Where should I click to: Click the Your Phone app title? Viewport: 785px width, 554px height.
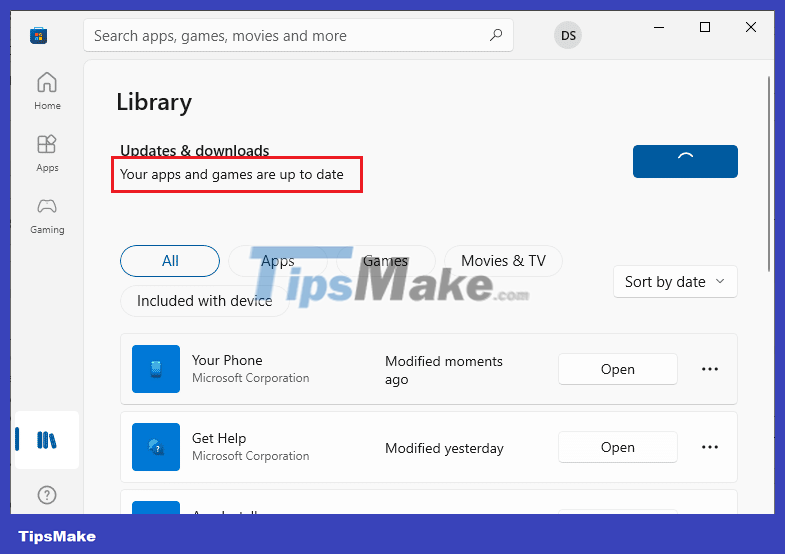227,360
